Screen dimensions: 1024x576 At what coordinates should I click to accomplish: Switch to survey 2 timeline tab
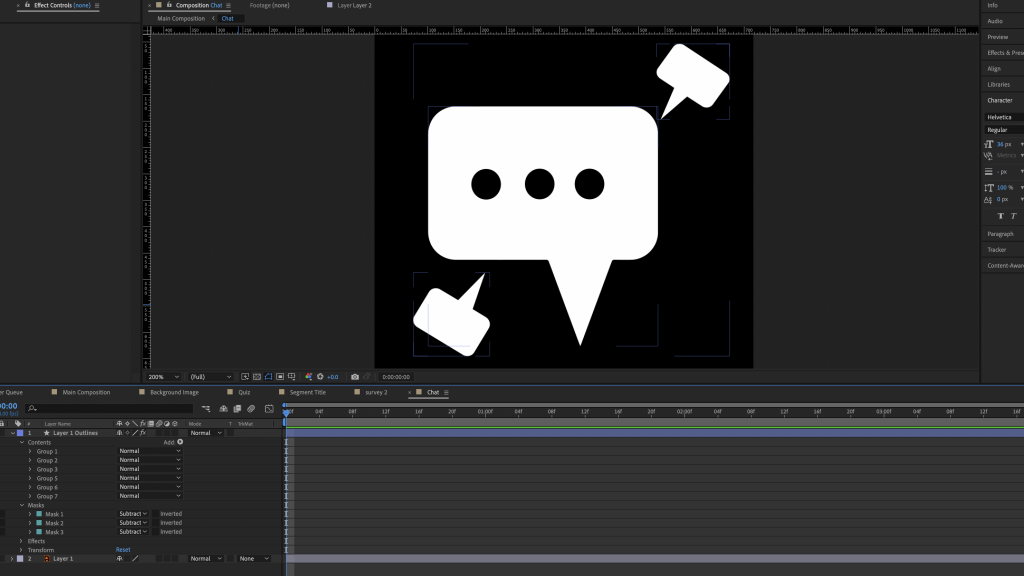click(x=376, y=392)
